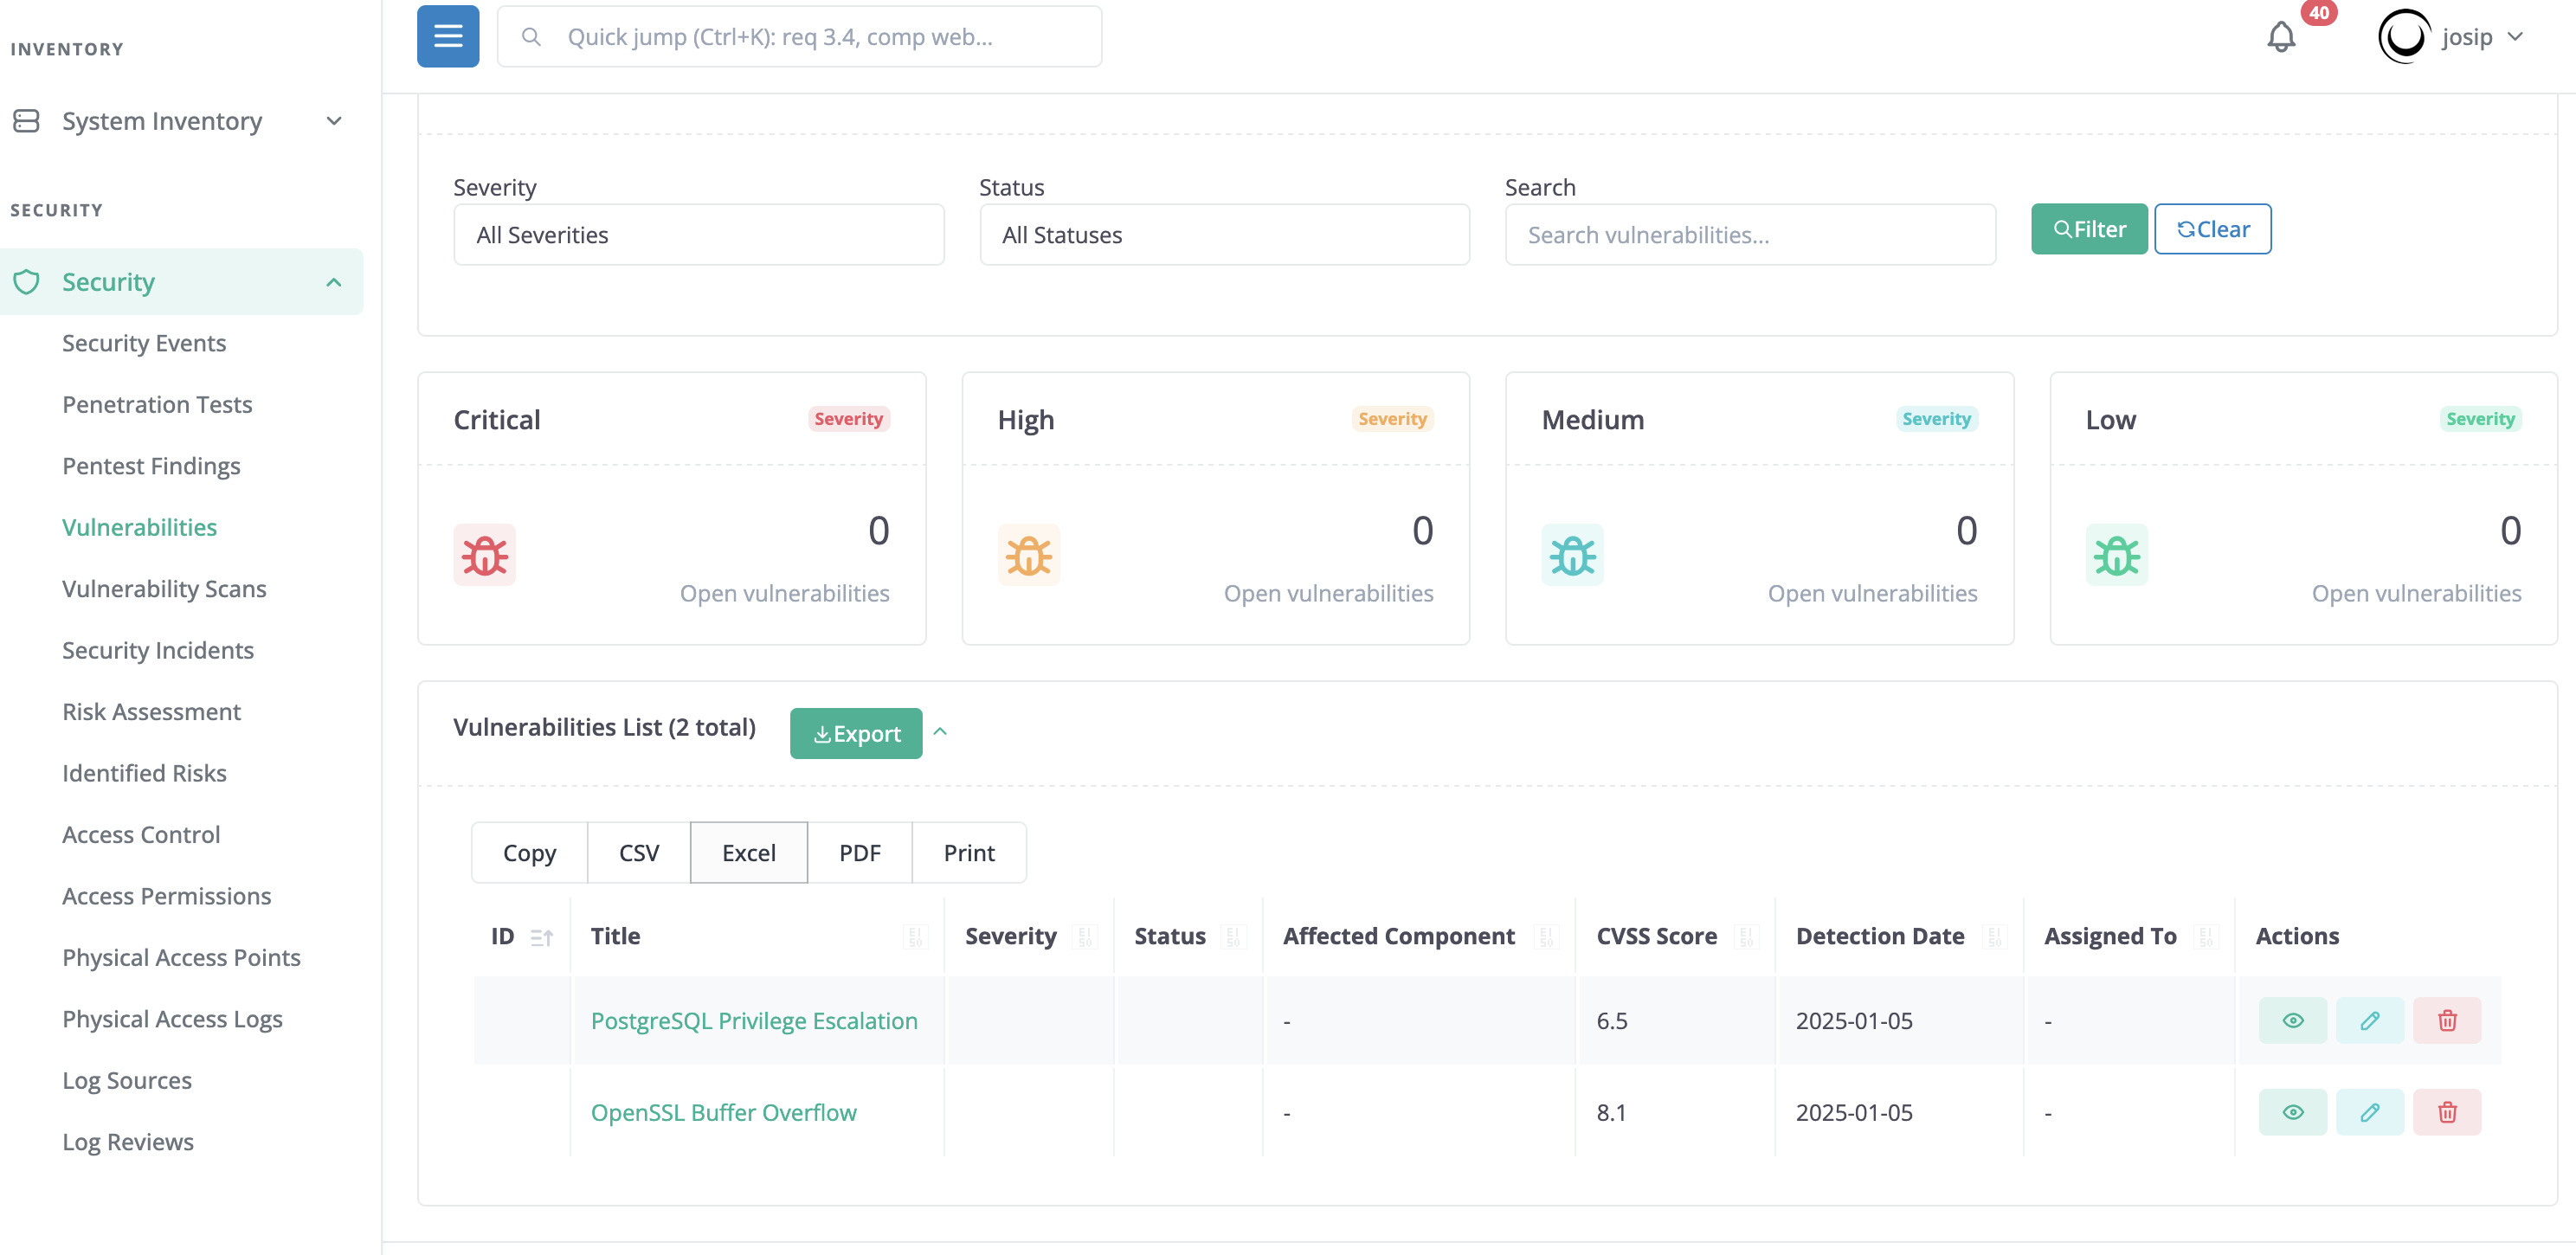Click the Filter button
Screen dimensions: 2576x1255
(x=2089, y=228)
